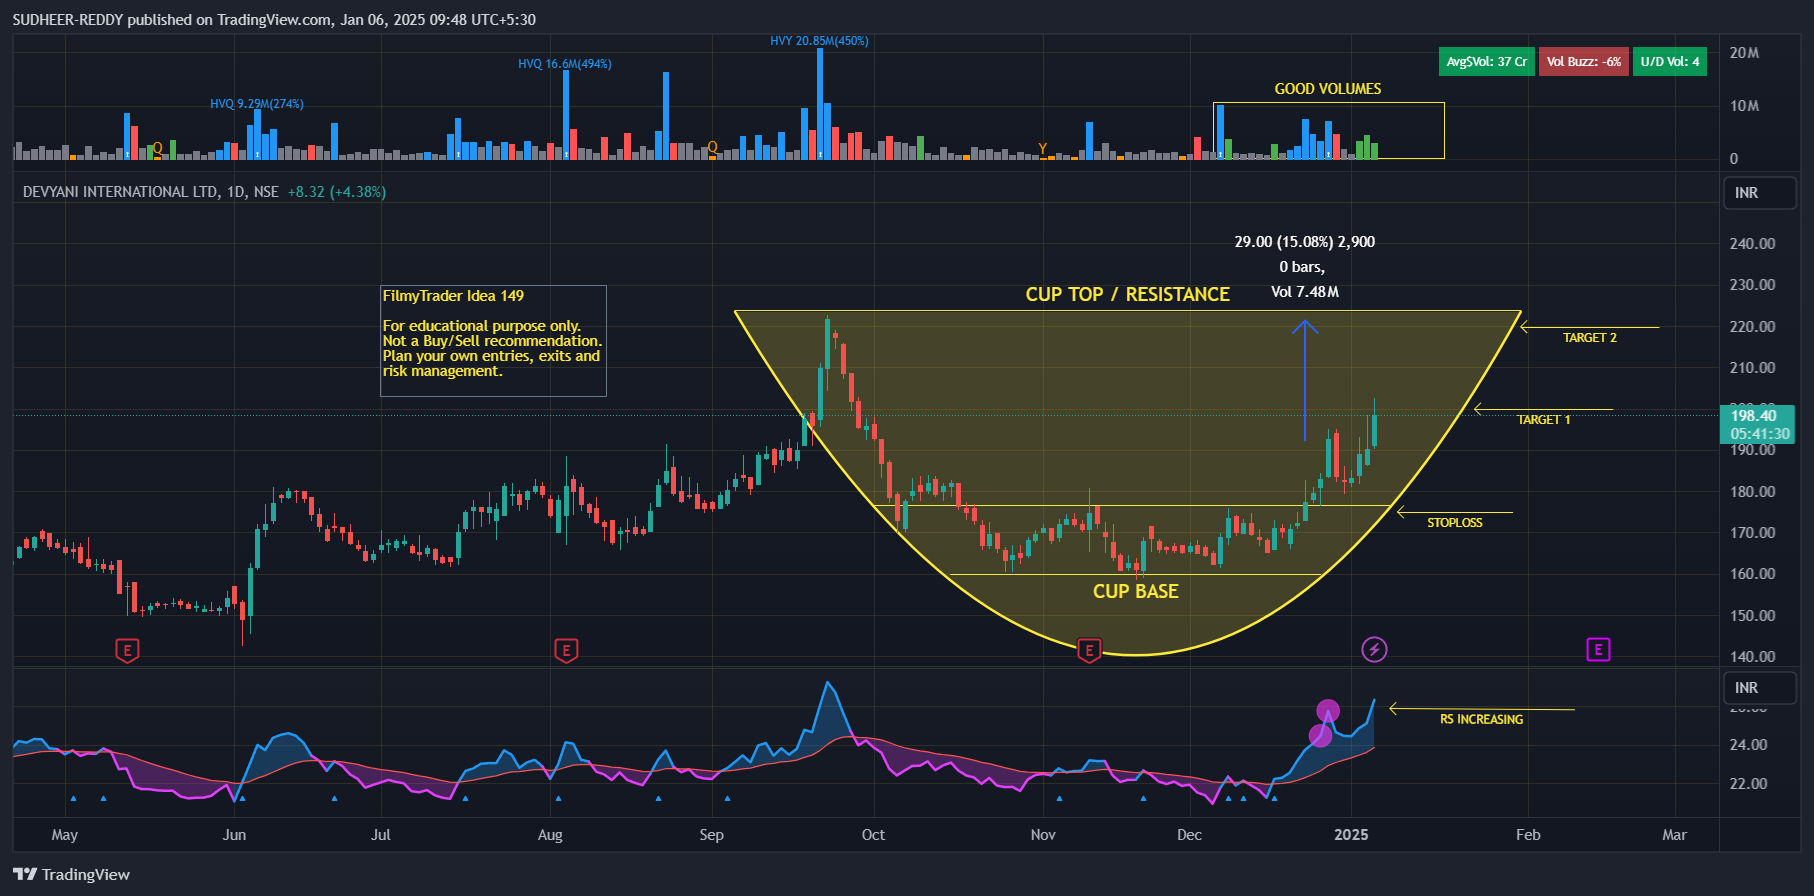Viewport: 1814px width, 896px height.
Task: Click the +8.32 (+4.38%) change value
Action: click(337, 192)
